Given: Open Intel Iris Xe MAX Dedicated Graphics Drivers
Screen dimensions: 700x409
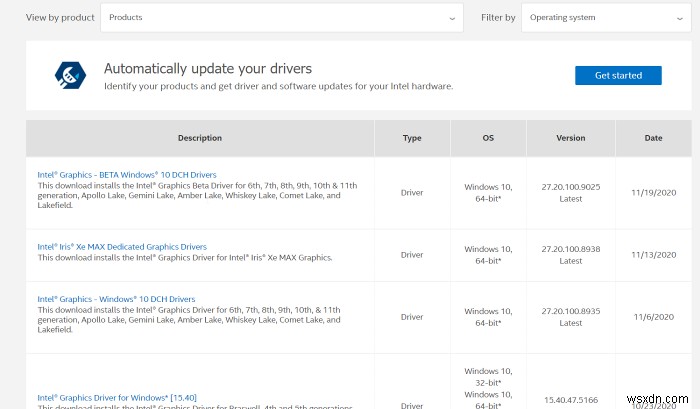Looking at the screenshot, I should click(122, 246).
